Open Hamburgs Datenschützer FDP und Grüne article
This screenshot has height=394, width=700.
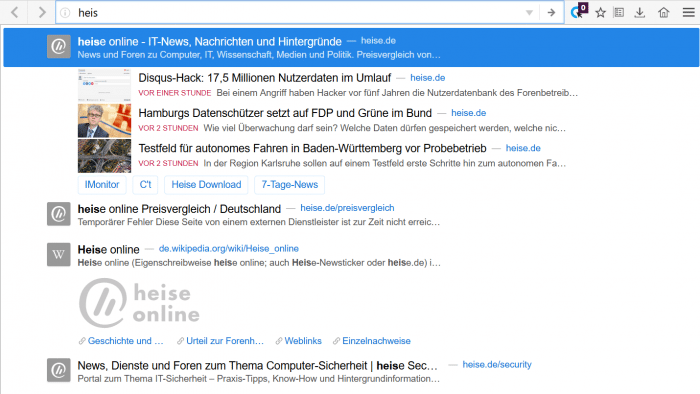pos(285,113)
